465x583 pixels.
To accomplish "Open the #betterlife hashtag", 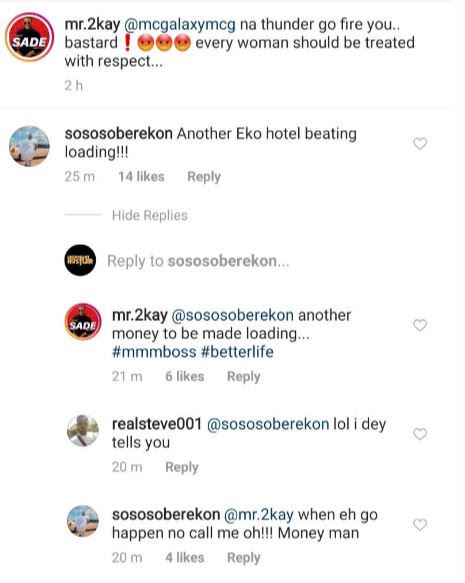I will (237, 352).
